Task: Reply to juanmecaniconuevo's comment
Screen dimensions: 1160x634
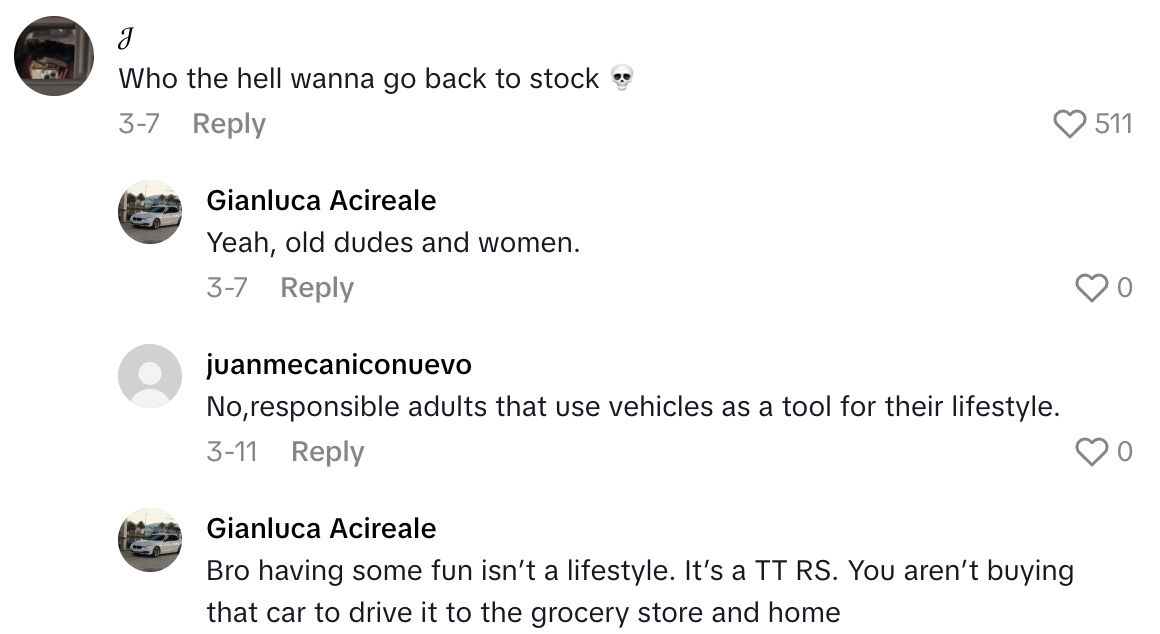Action: [x=327, y=452]
